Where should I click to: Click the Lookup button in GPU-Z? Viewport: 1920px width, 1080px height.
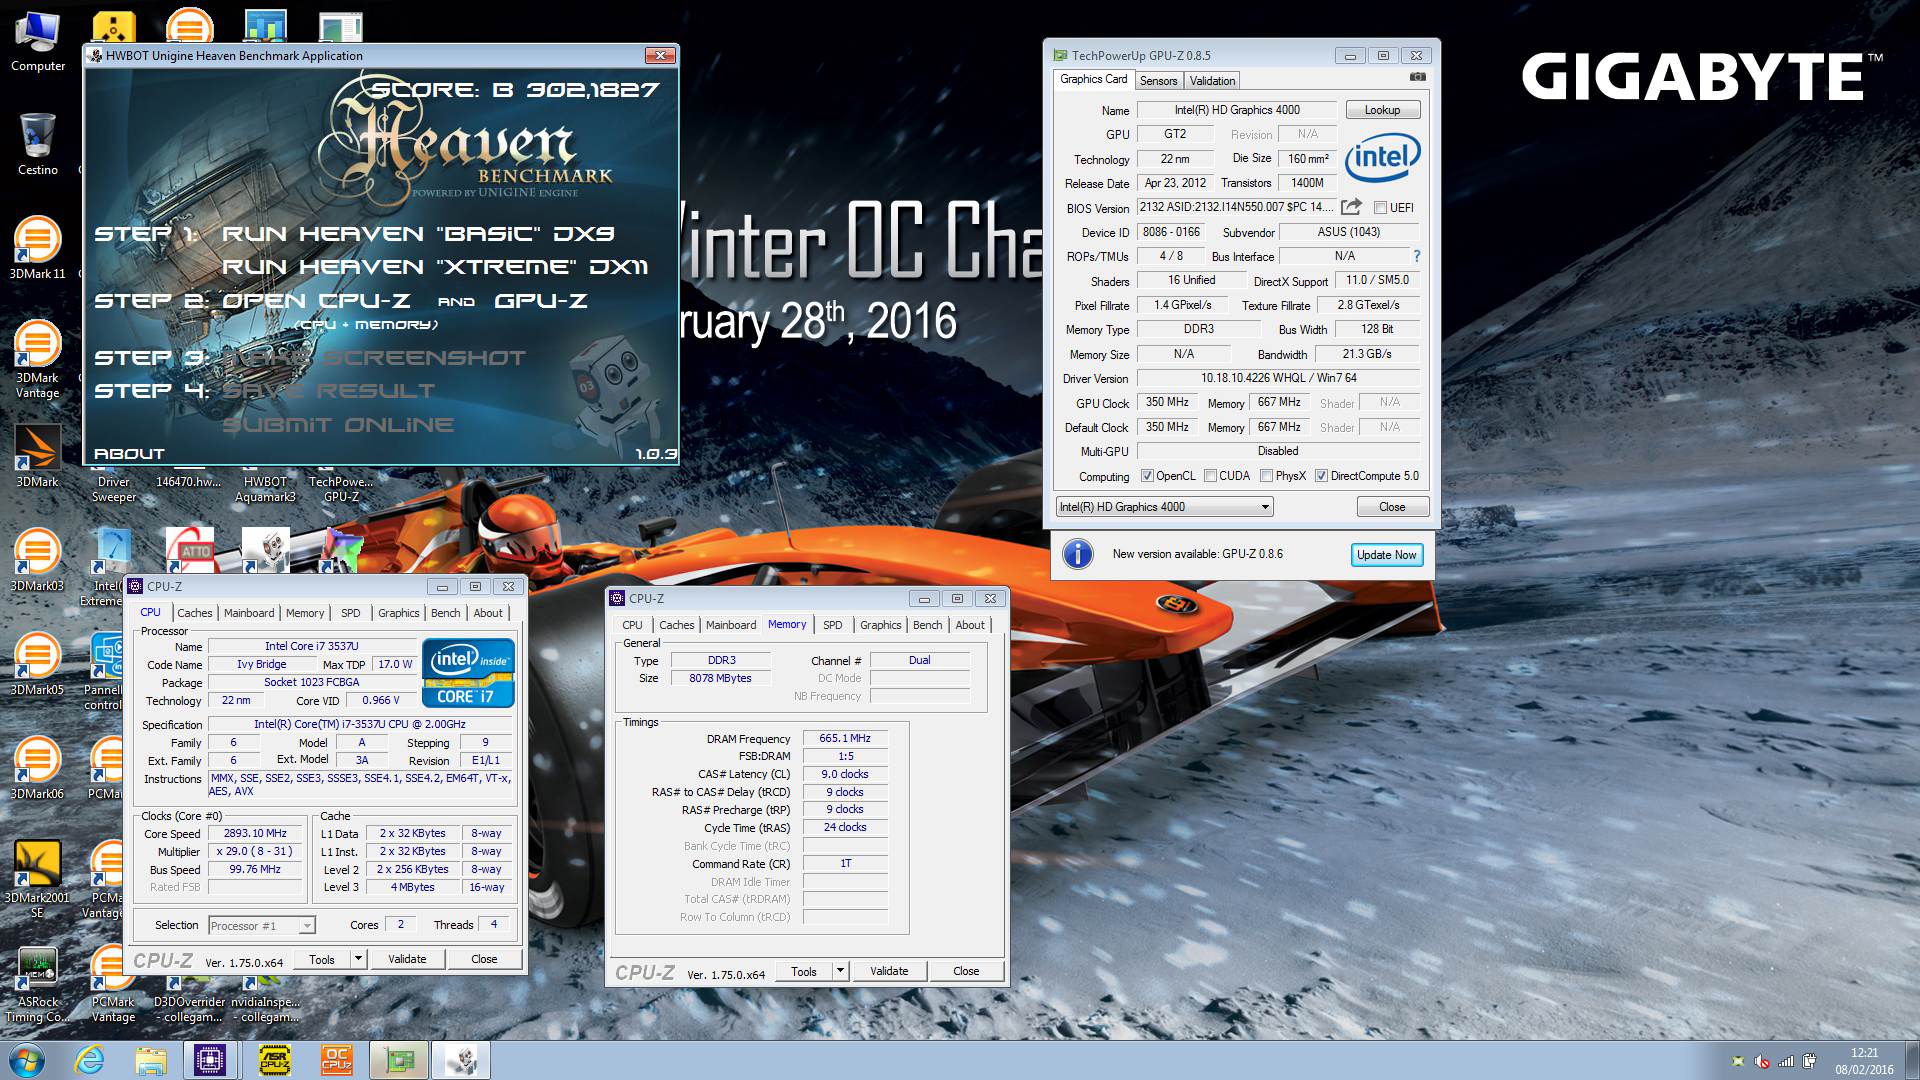1382,110
